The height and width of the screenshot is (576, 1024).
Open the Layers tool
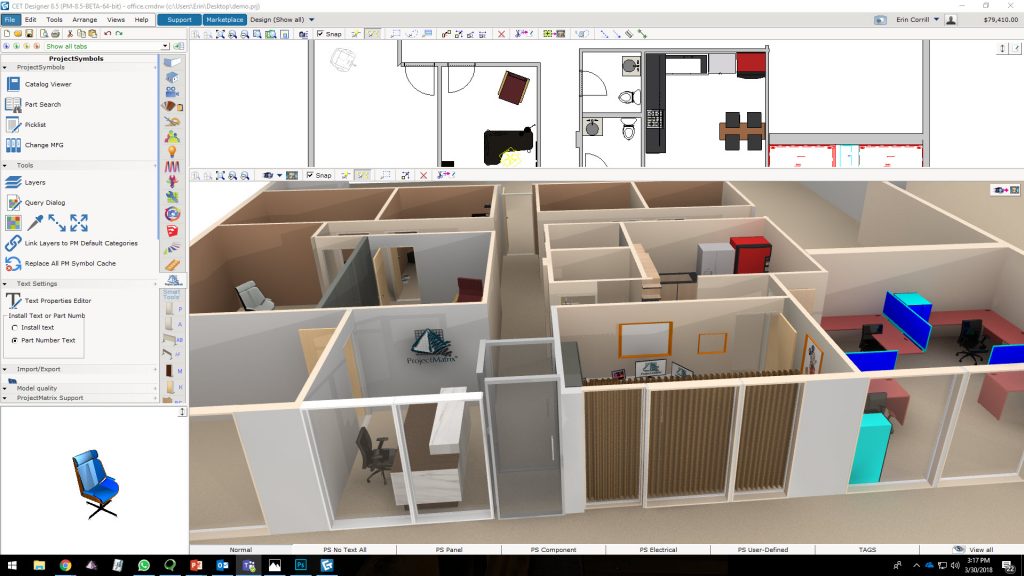pos(34,183)
